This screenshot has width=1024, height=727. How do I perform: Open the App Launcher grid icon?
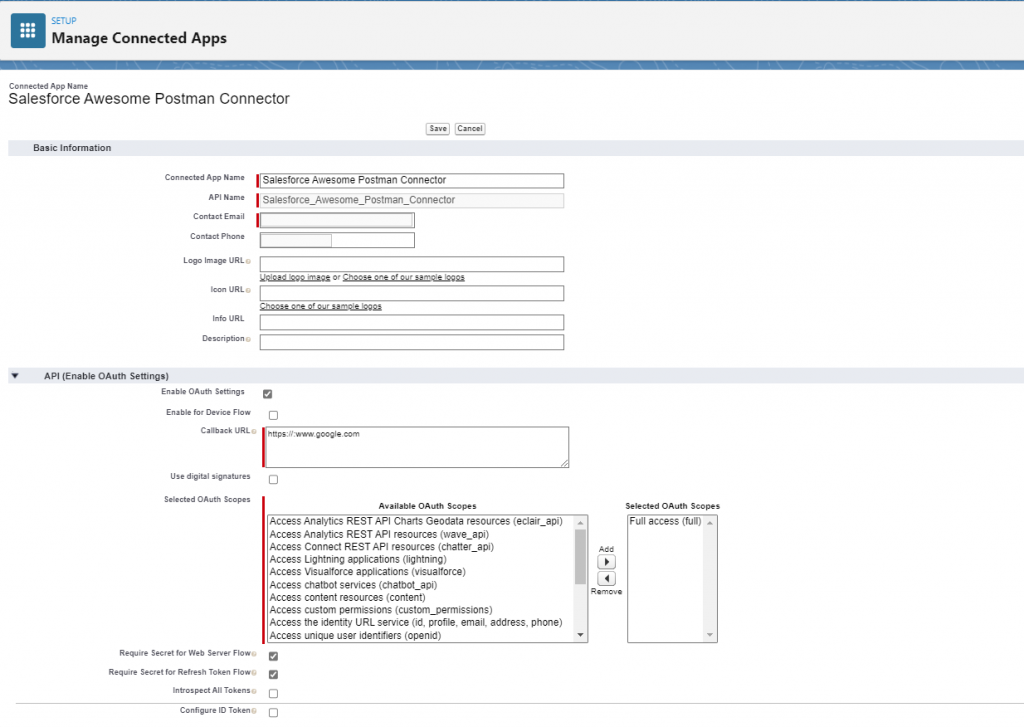tap(28, 31)
